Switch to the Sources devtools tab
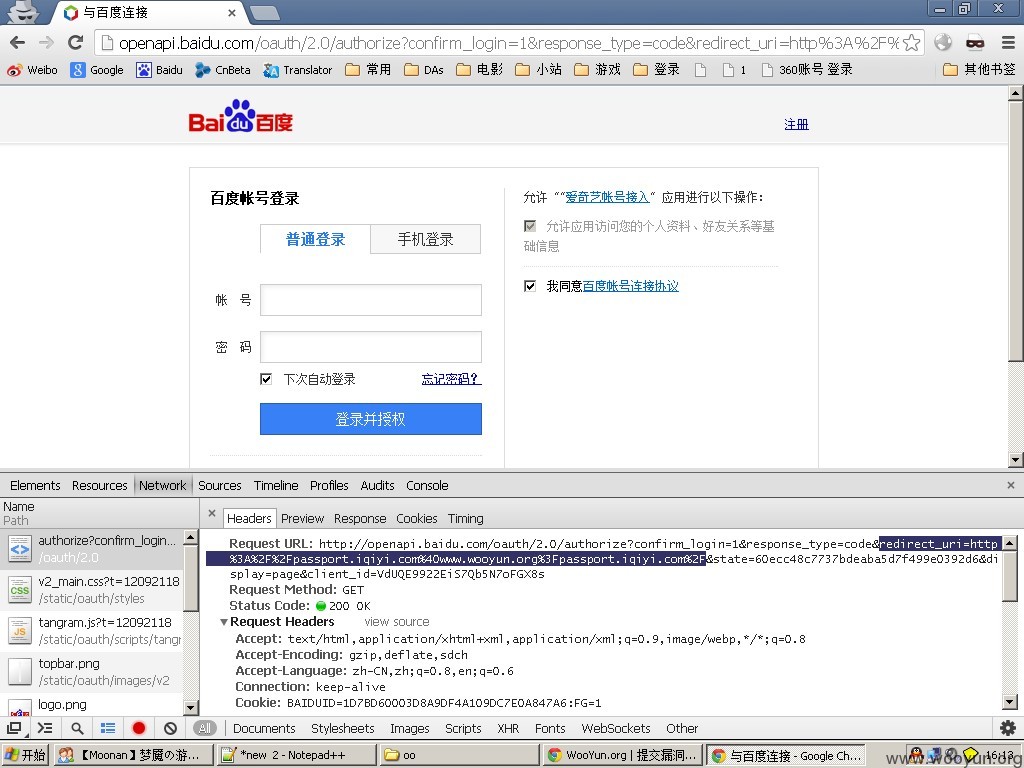Viewport: 1024px width, 768px height. point(219,485)
